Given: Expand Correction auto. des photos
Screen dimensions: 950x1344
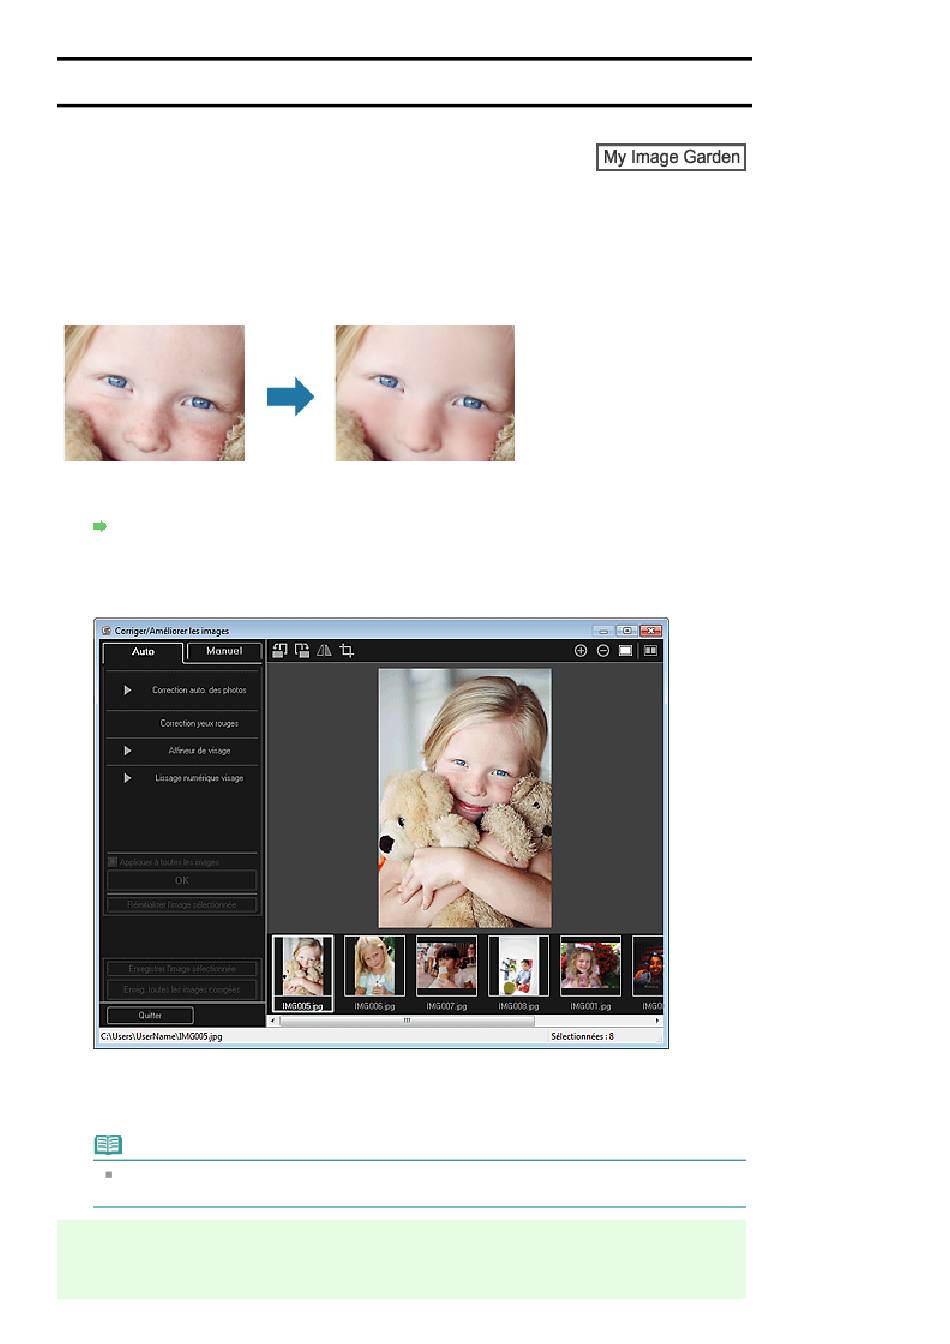Looking at the screenshot, I should tap(127, 690).
